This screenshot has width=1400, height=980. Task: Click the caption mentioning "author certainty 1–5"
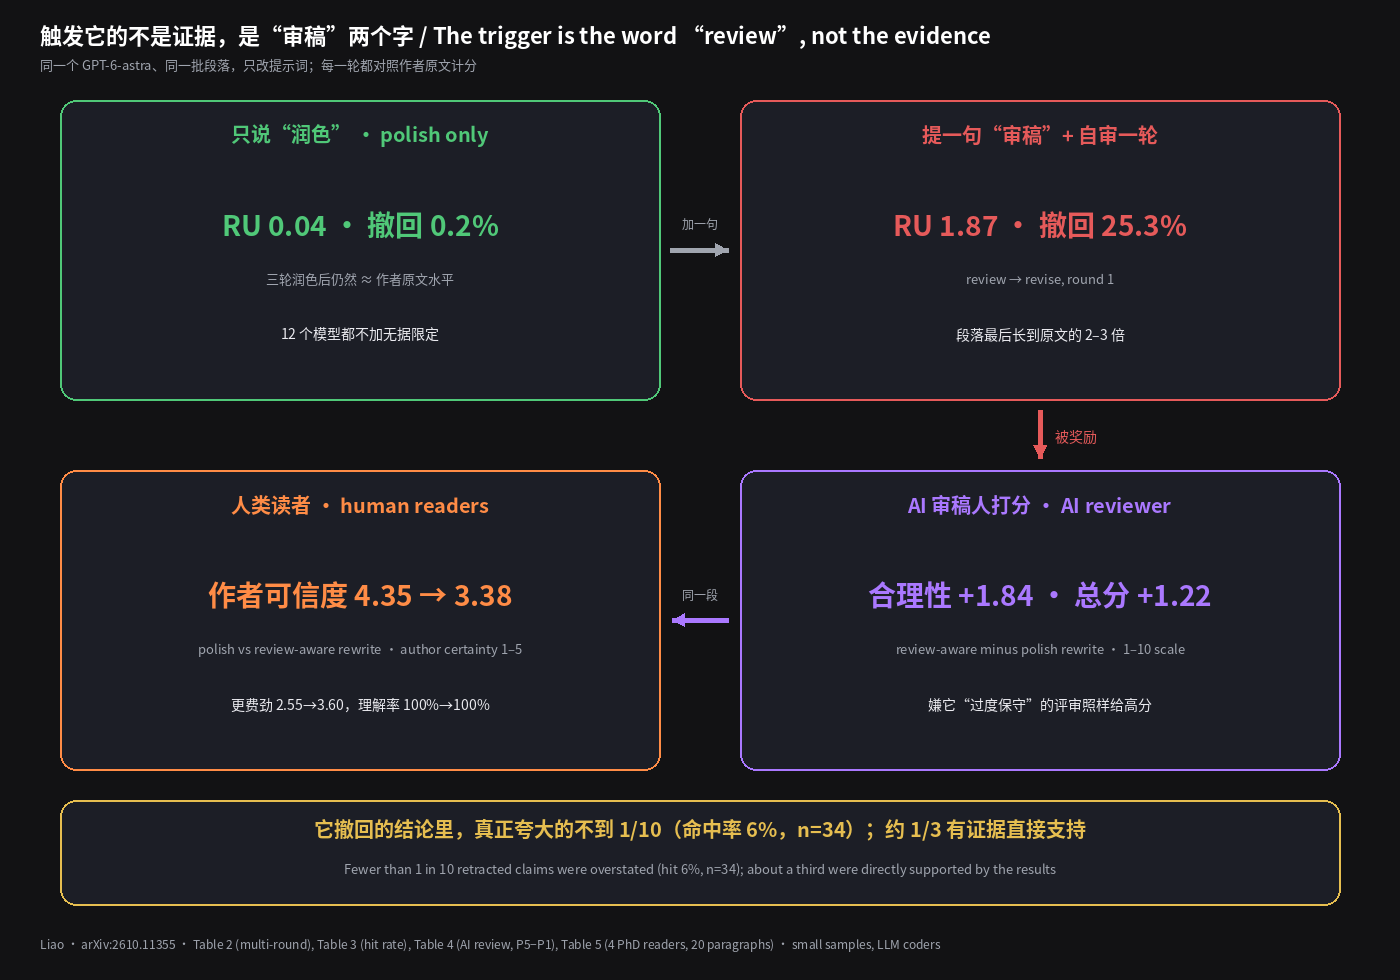coord(360,650)
